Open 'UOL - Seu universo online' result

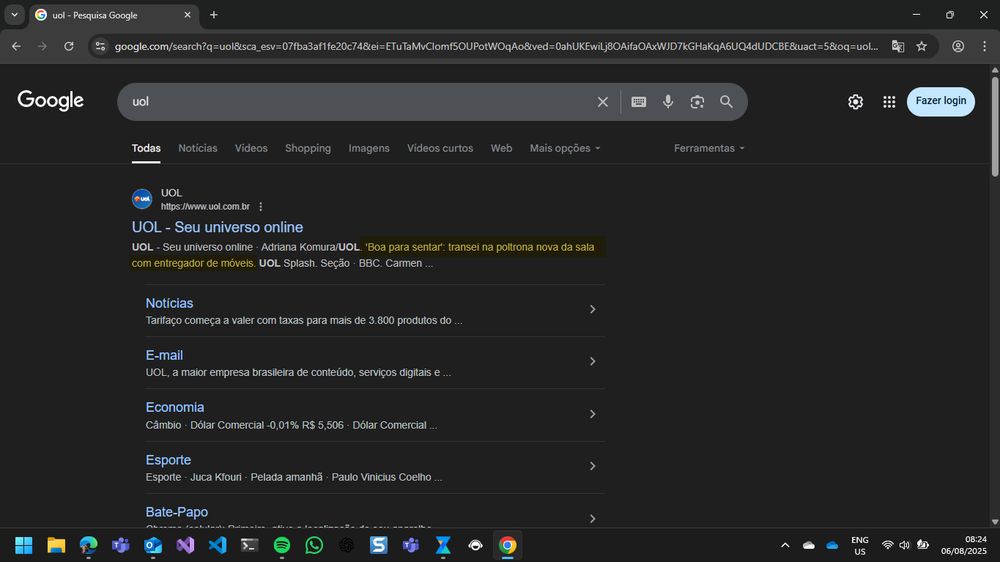click(217, 227)
